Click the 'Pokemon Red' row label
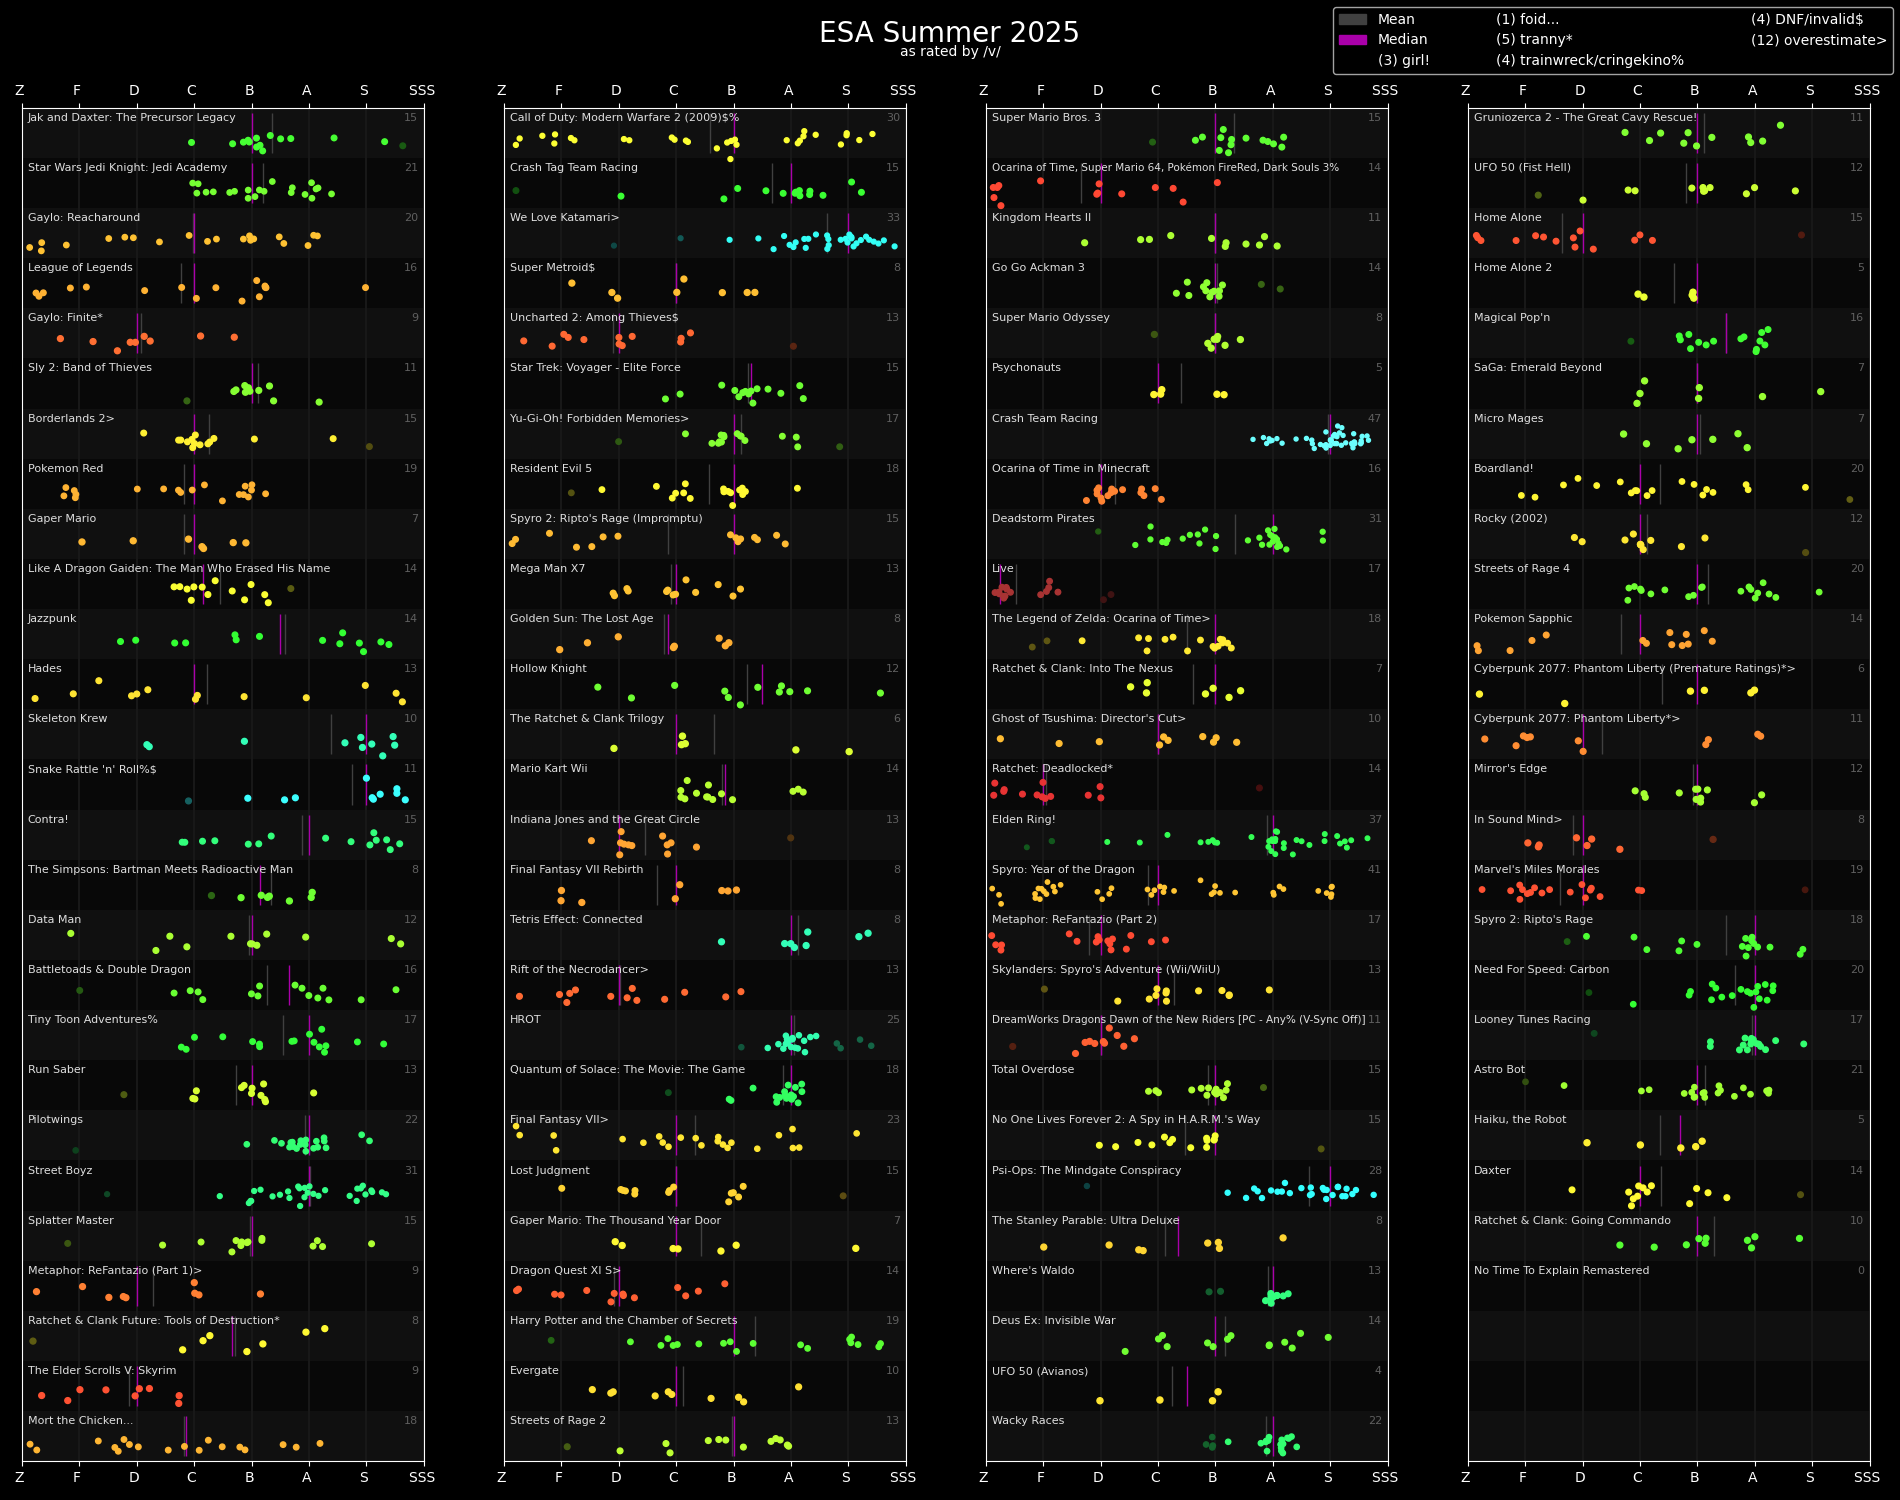The width and height of the screenshot is (1900, 1500). pos(65,469)
